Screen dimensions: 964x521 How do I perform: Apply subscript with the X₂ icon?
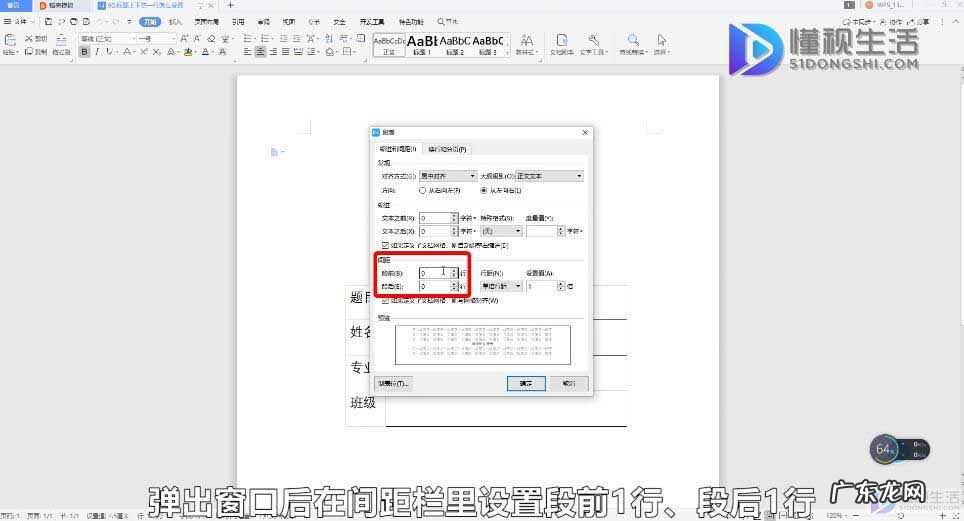[157, 52]
